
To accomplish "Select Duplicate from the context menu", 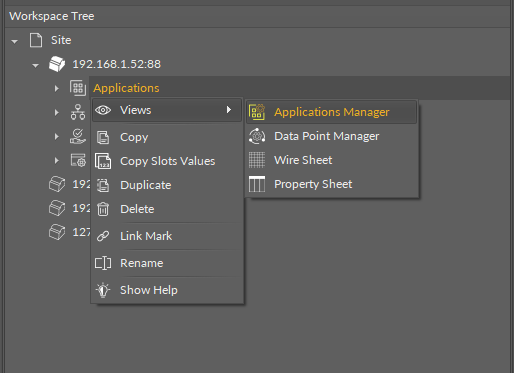I will click(167, 185).
